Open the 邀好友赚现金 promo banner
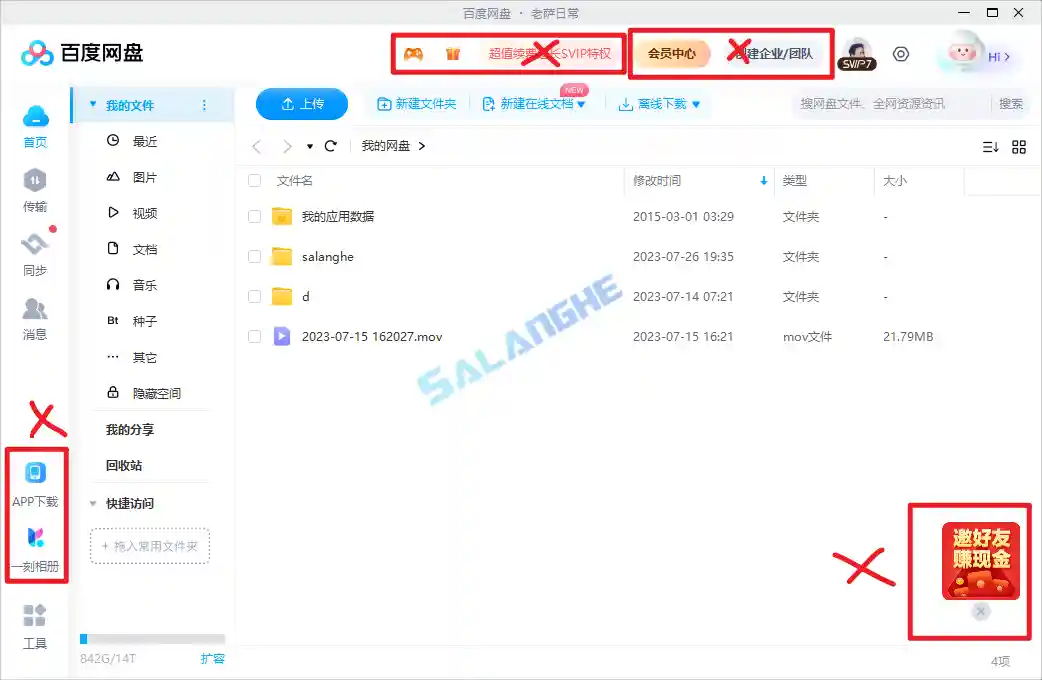 click(x=980, y=560)
